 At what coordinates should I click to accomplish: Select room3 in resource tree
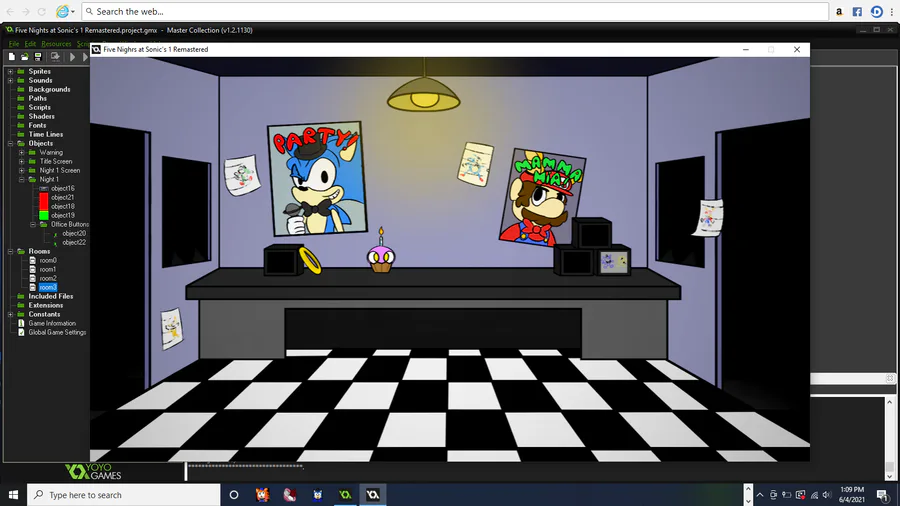point(48,287)
